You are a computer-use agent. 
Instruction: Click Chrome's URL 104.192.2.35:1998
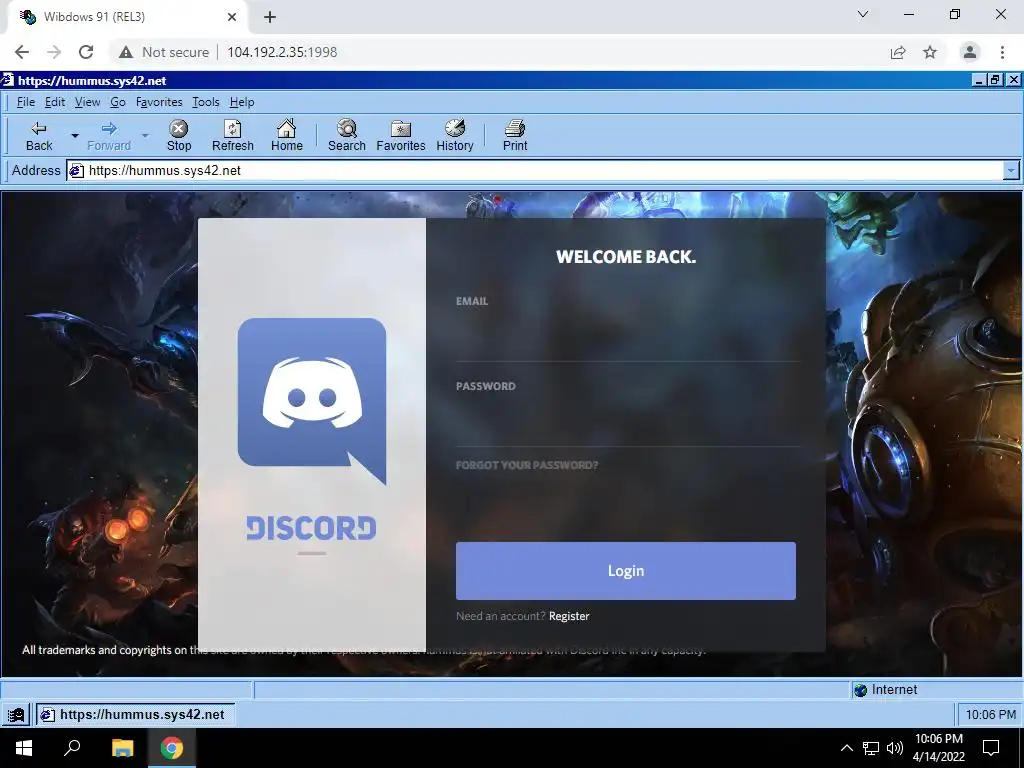coord(282,52)
